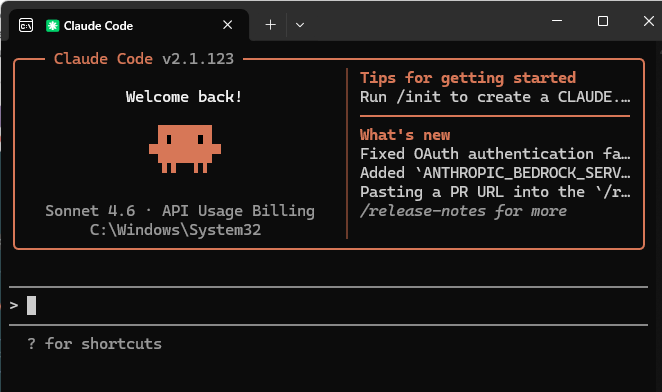Click the 'Welcome back!' text
662x392 pixels.
184,97
